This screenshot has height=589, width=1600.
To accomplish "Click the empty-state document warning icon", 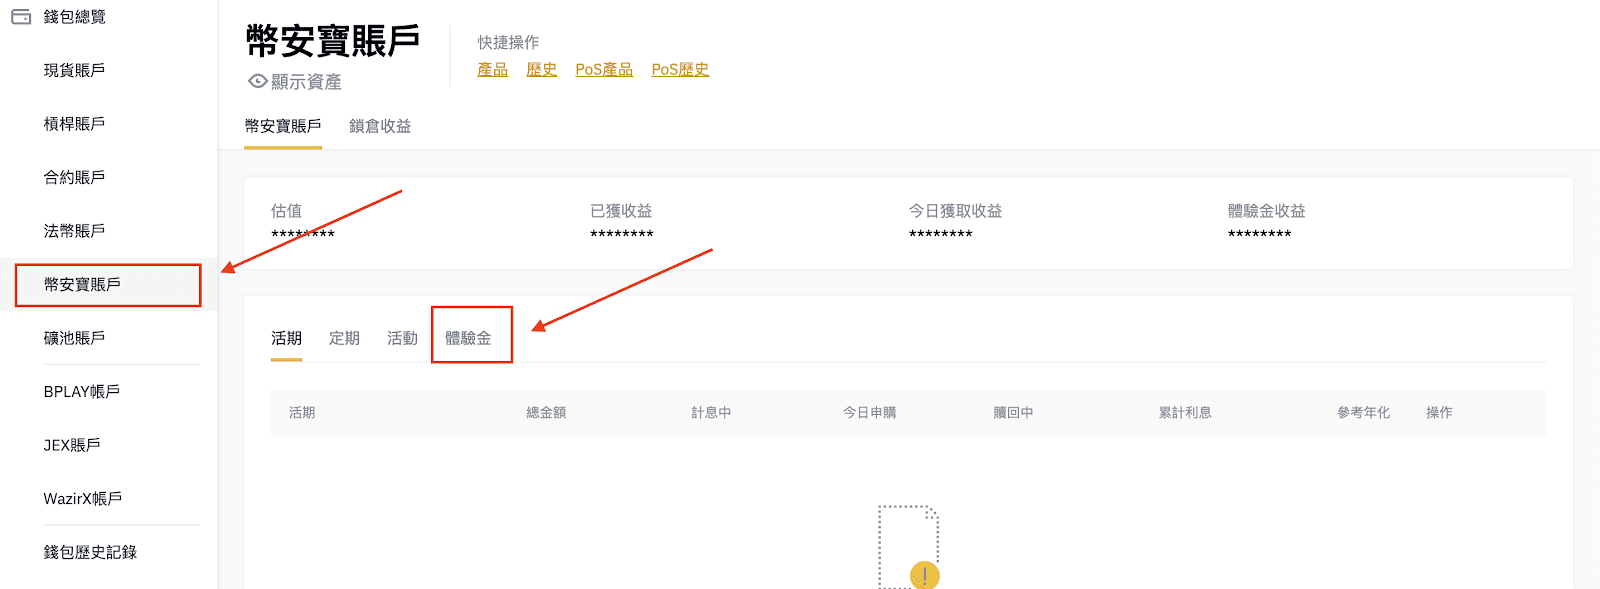I will click(909, 546).
